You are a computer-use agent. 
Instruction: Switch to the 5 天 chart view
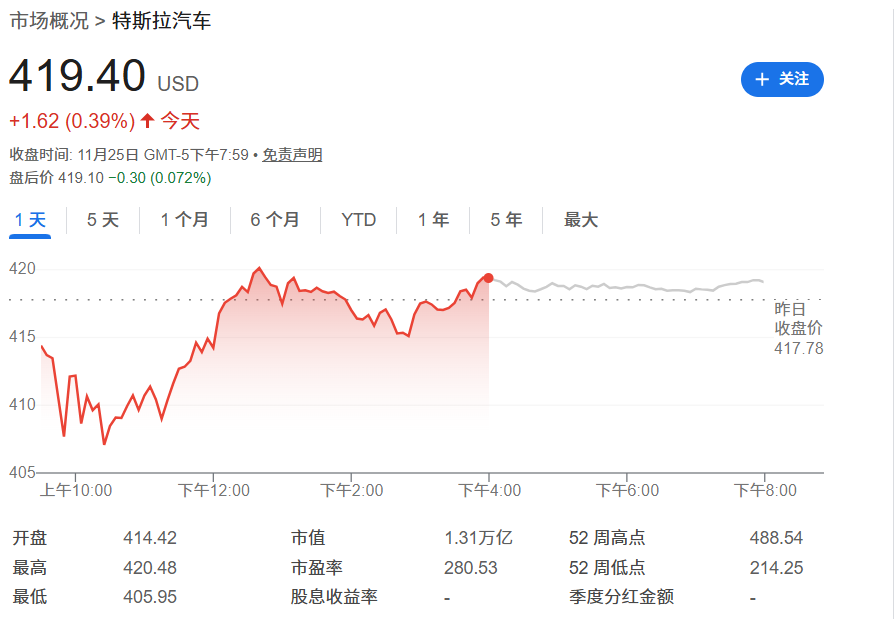coord(102,219)
